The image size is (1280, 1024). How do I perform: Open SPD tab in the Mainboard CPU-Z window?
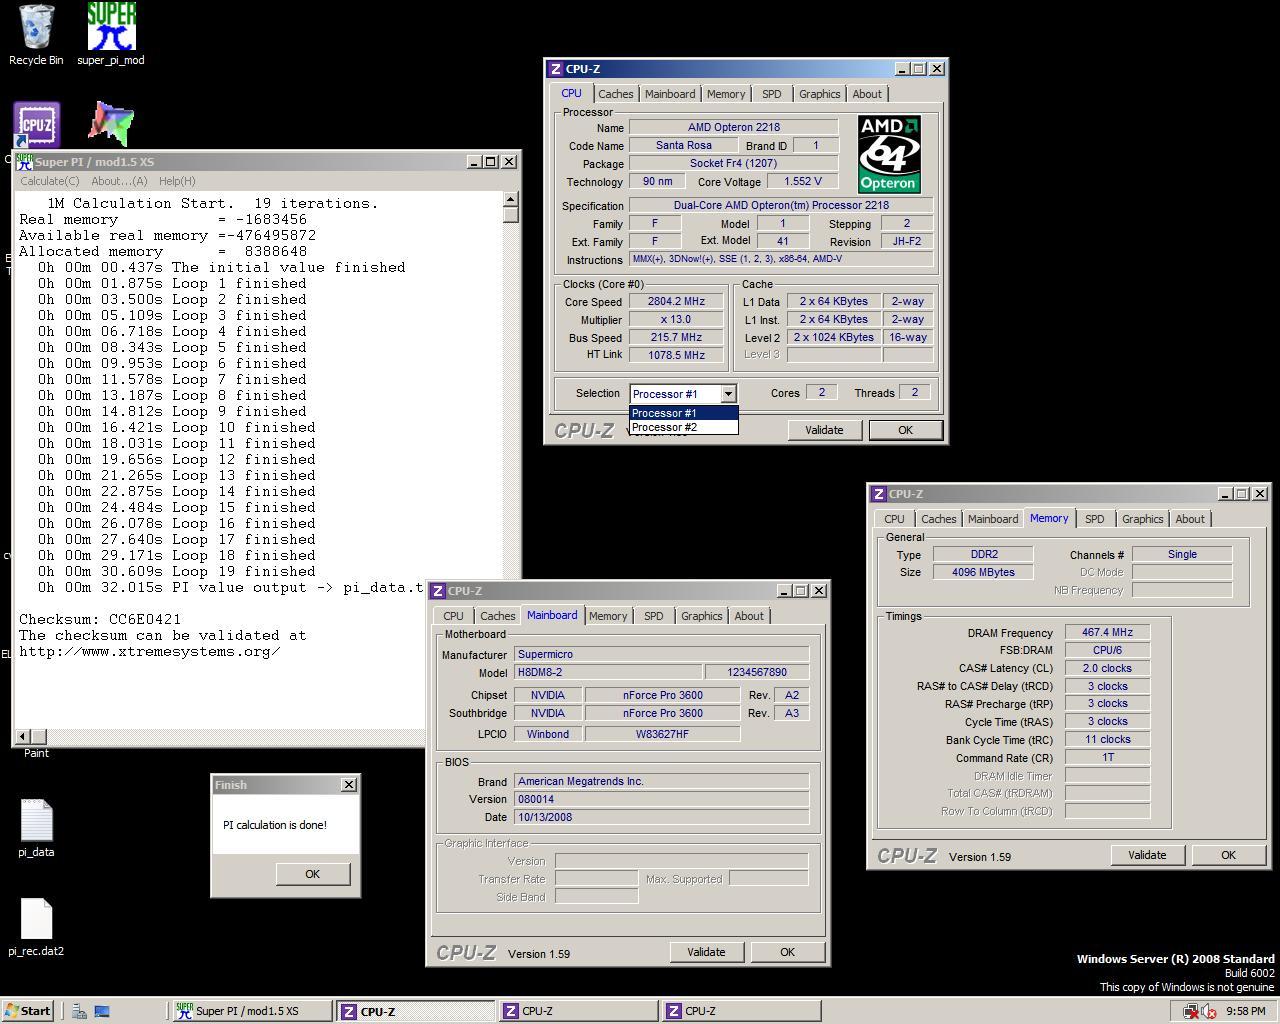tap(653, 616)
